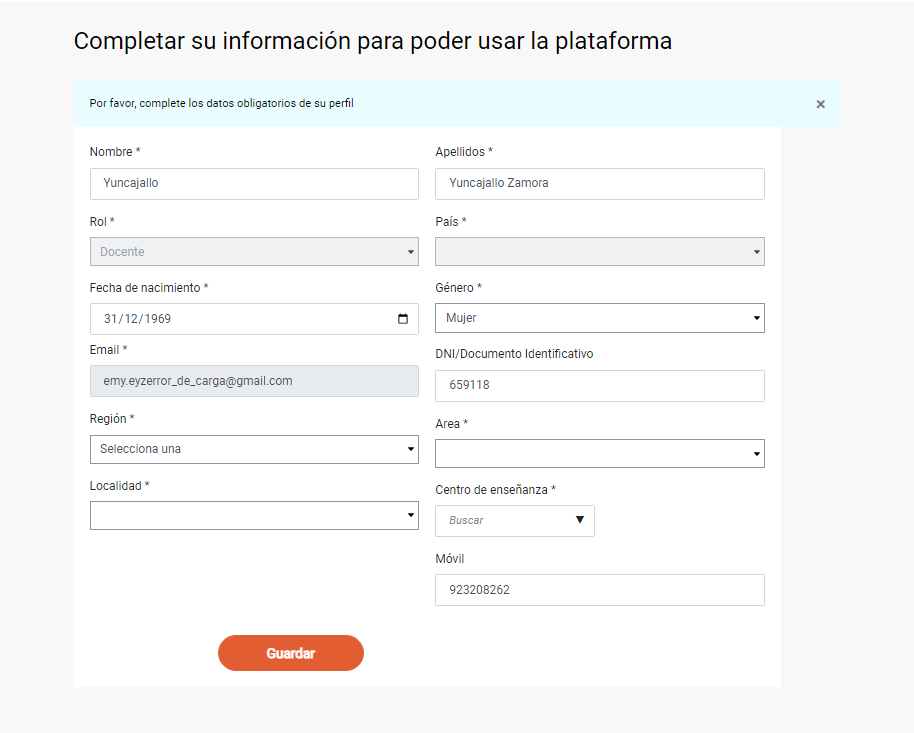Image resolution: width=914 pixels, height=733 pixels.
Task: Select the month segment '12' in birth date
Action: pyautogui.click(x=132, y=319)
